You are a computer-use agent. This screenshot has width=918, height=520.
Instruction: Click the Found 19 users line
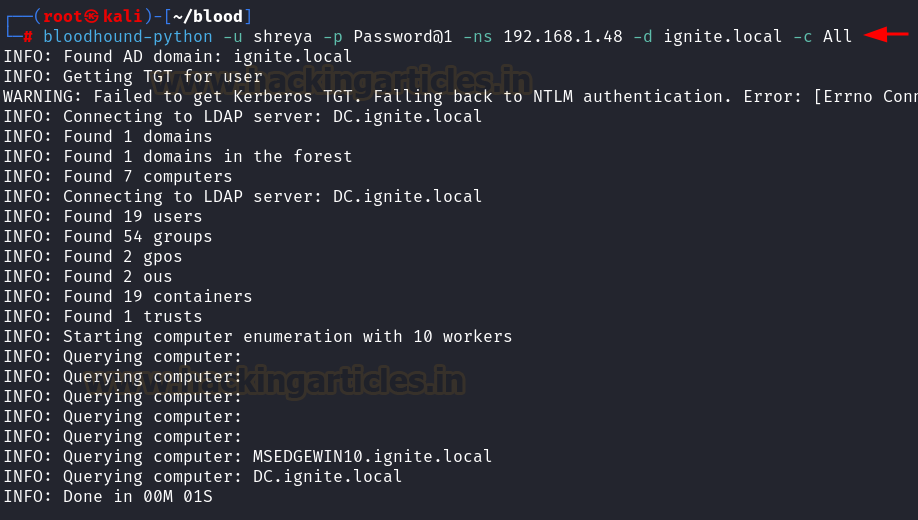pyautogui.click(x=103, y=216)
